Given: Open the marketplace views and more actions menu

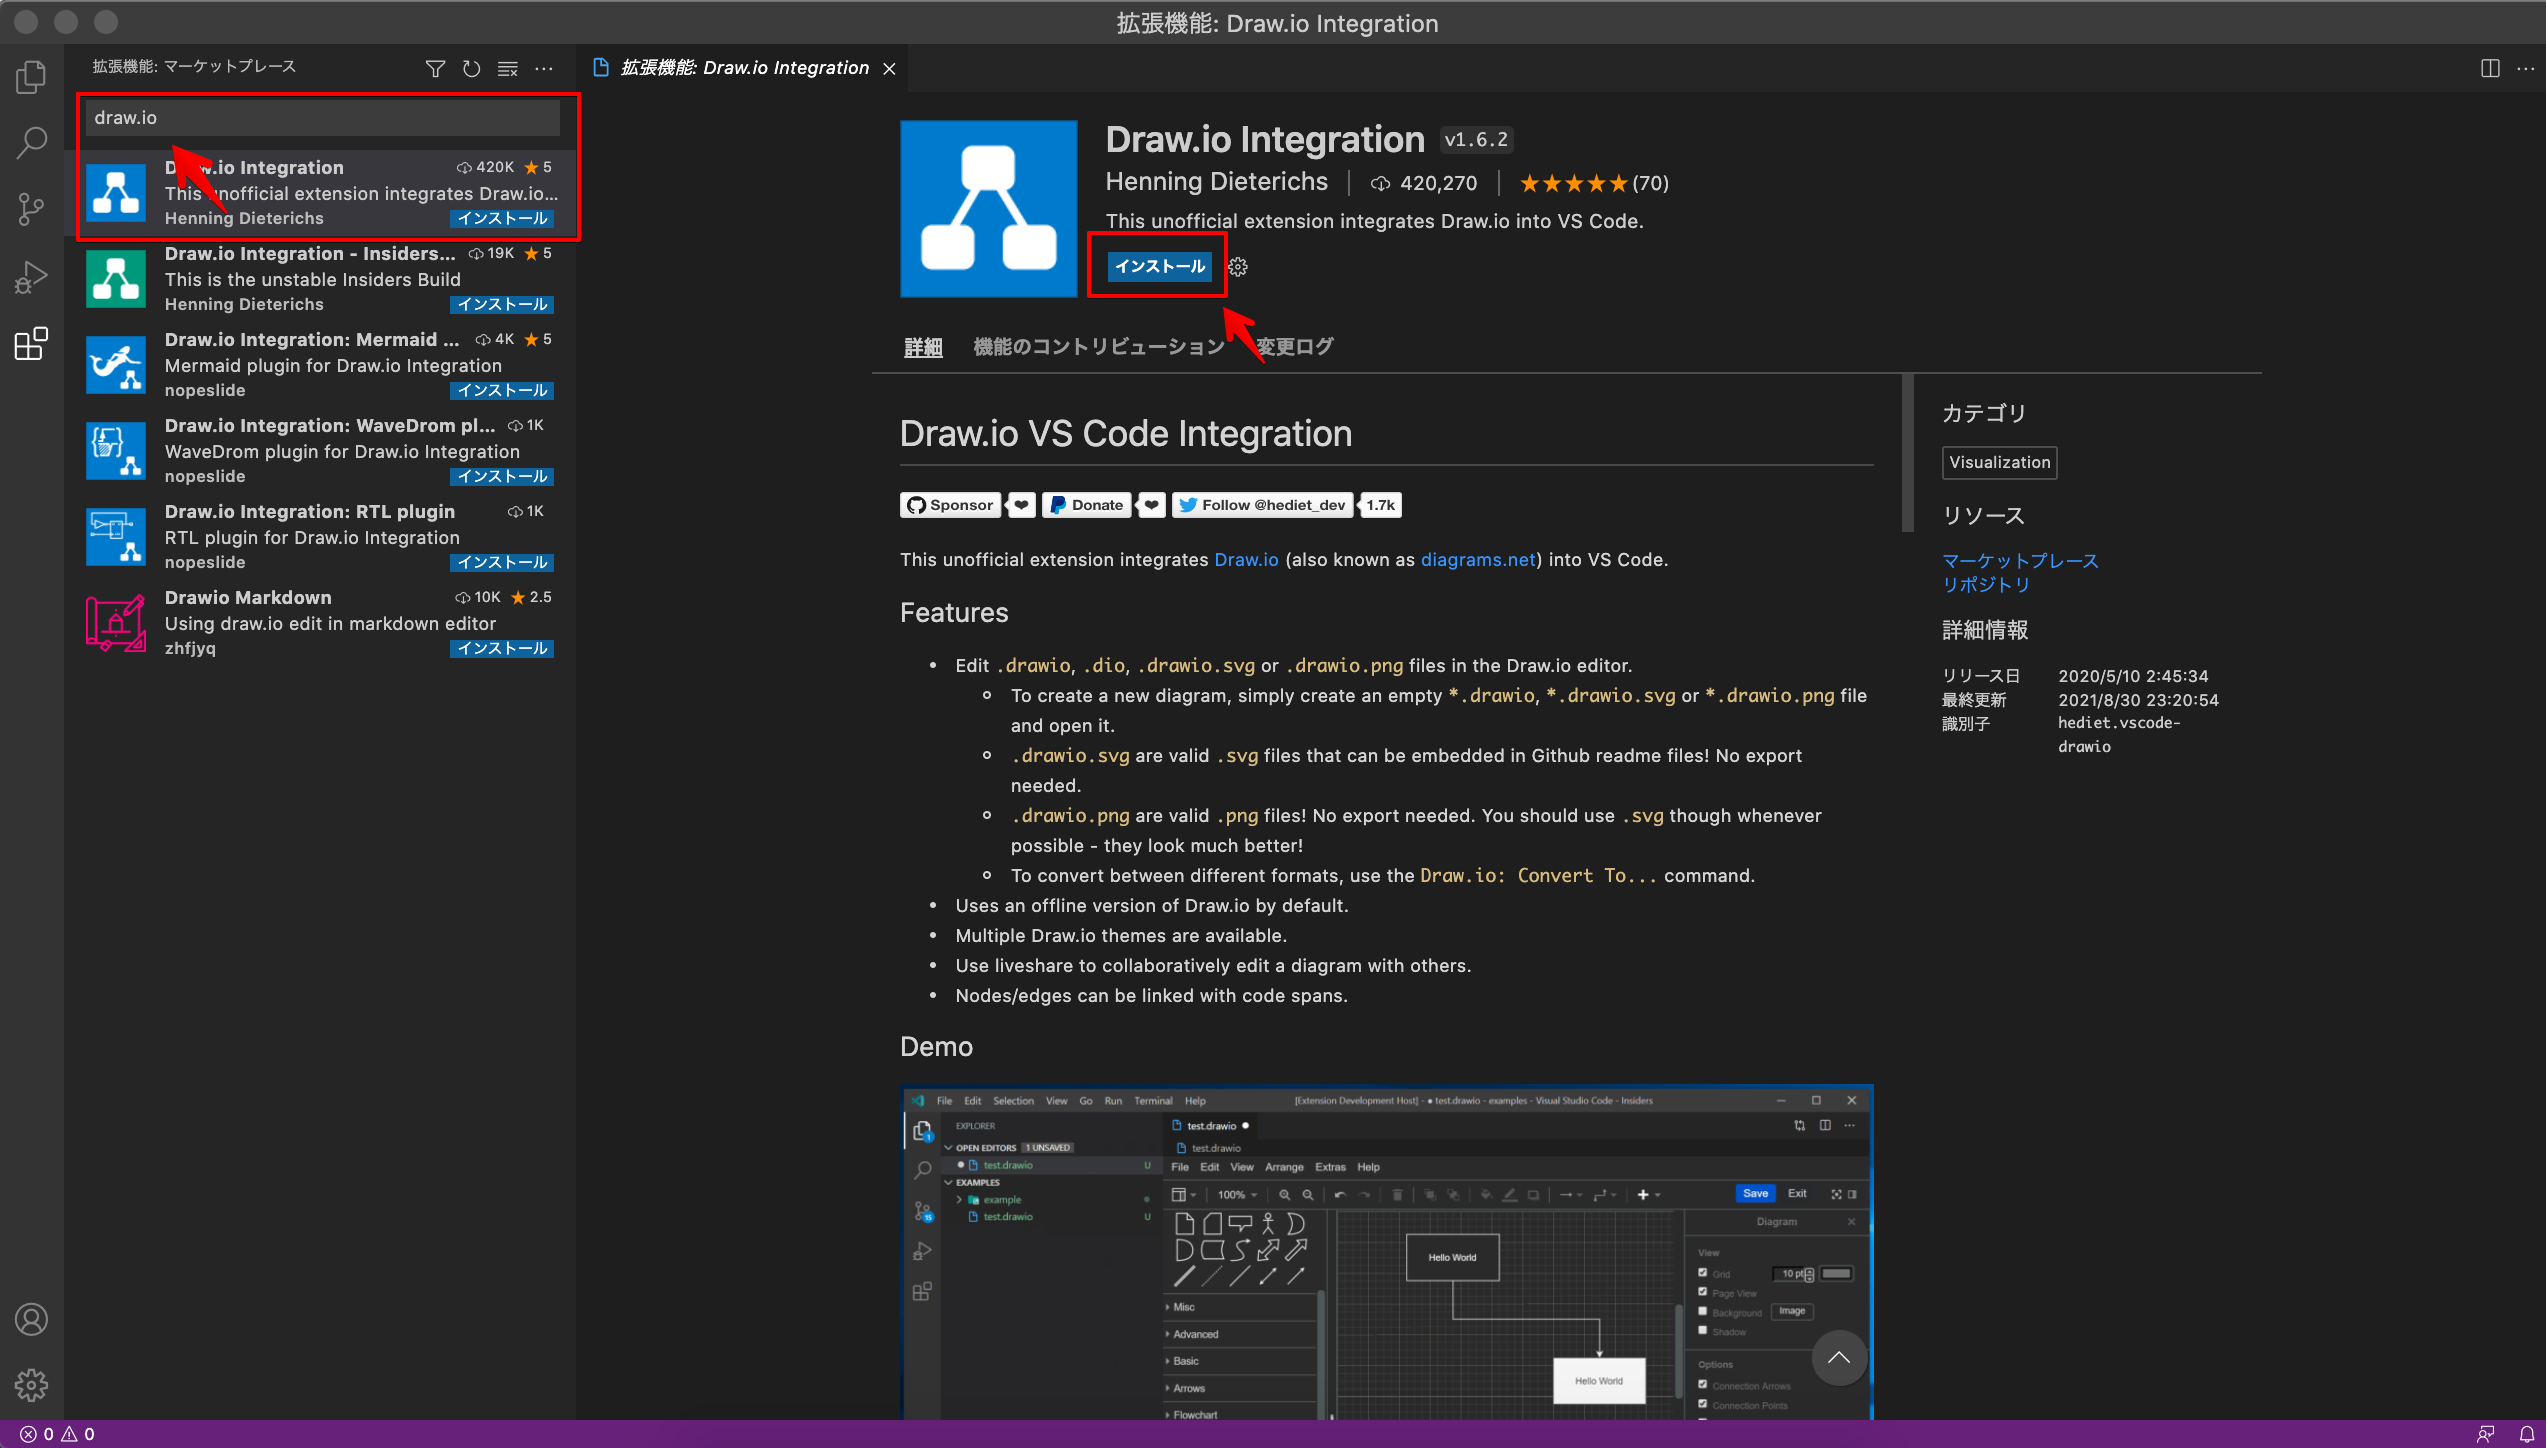Looking at the screenshot, I should pyautogui.click(x=544, y=68).
